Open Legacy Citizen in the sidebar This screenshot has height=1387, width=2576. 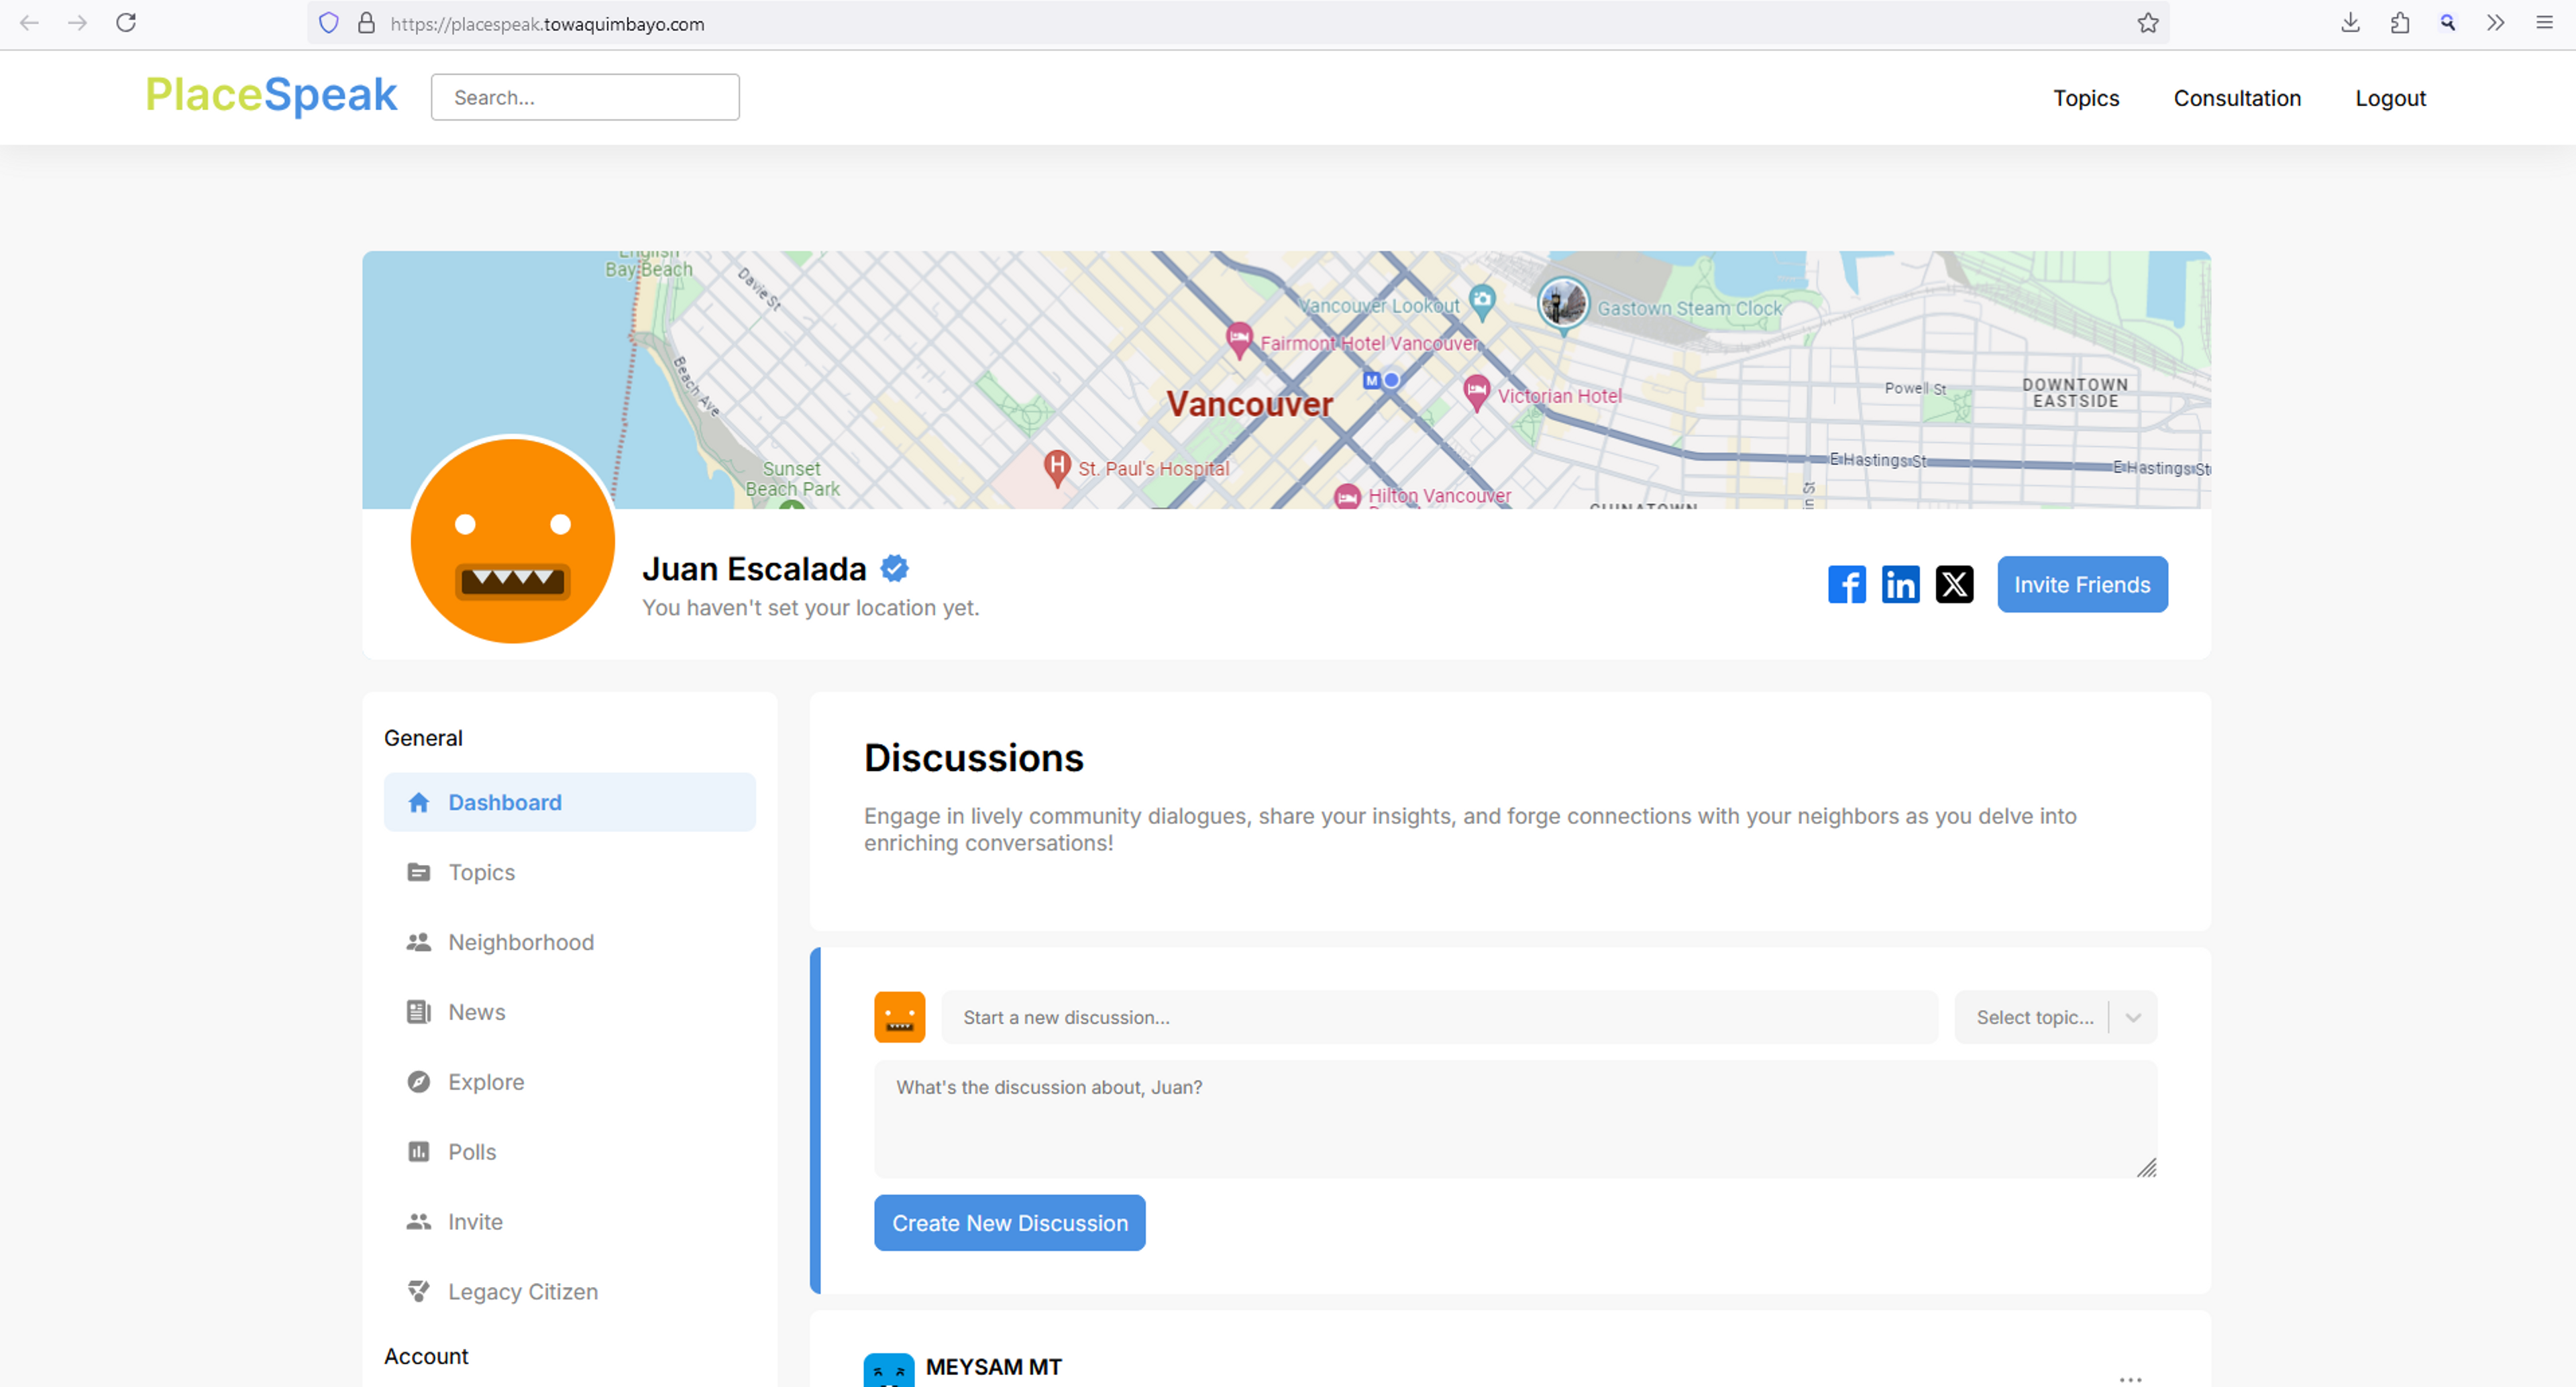[x=569, y=1292]
